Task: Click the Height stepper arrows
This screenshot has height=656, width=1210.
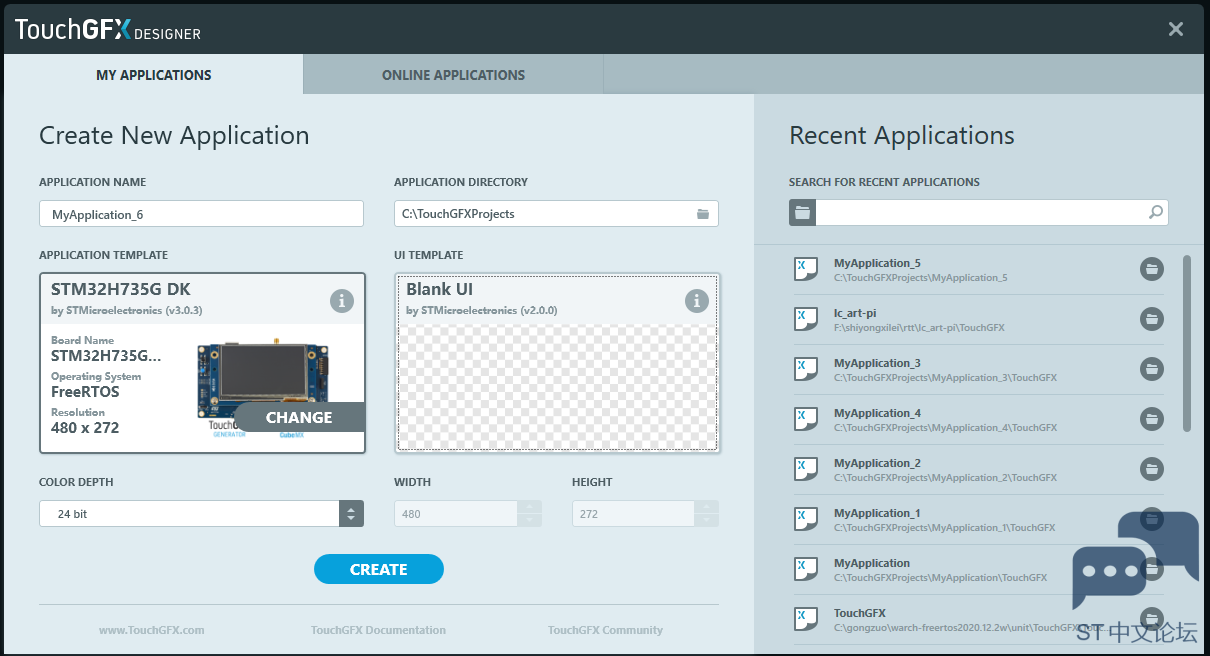Action: 707,514
